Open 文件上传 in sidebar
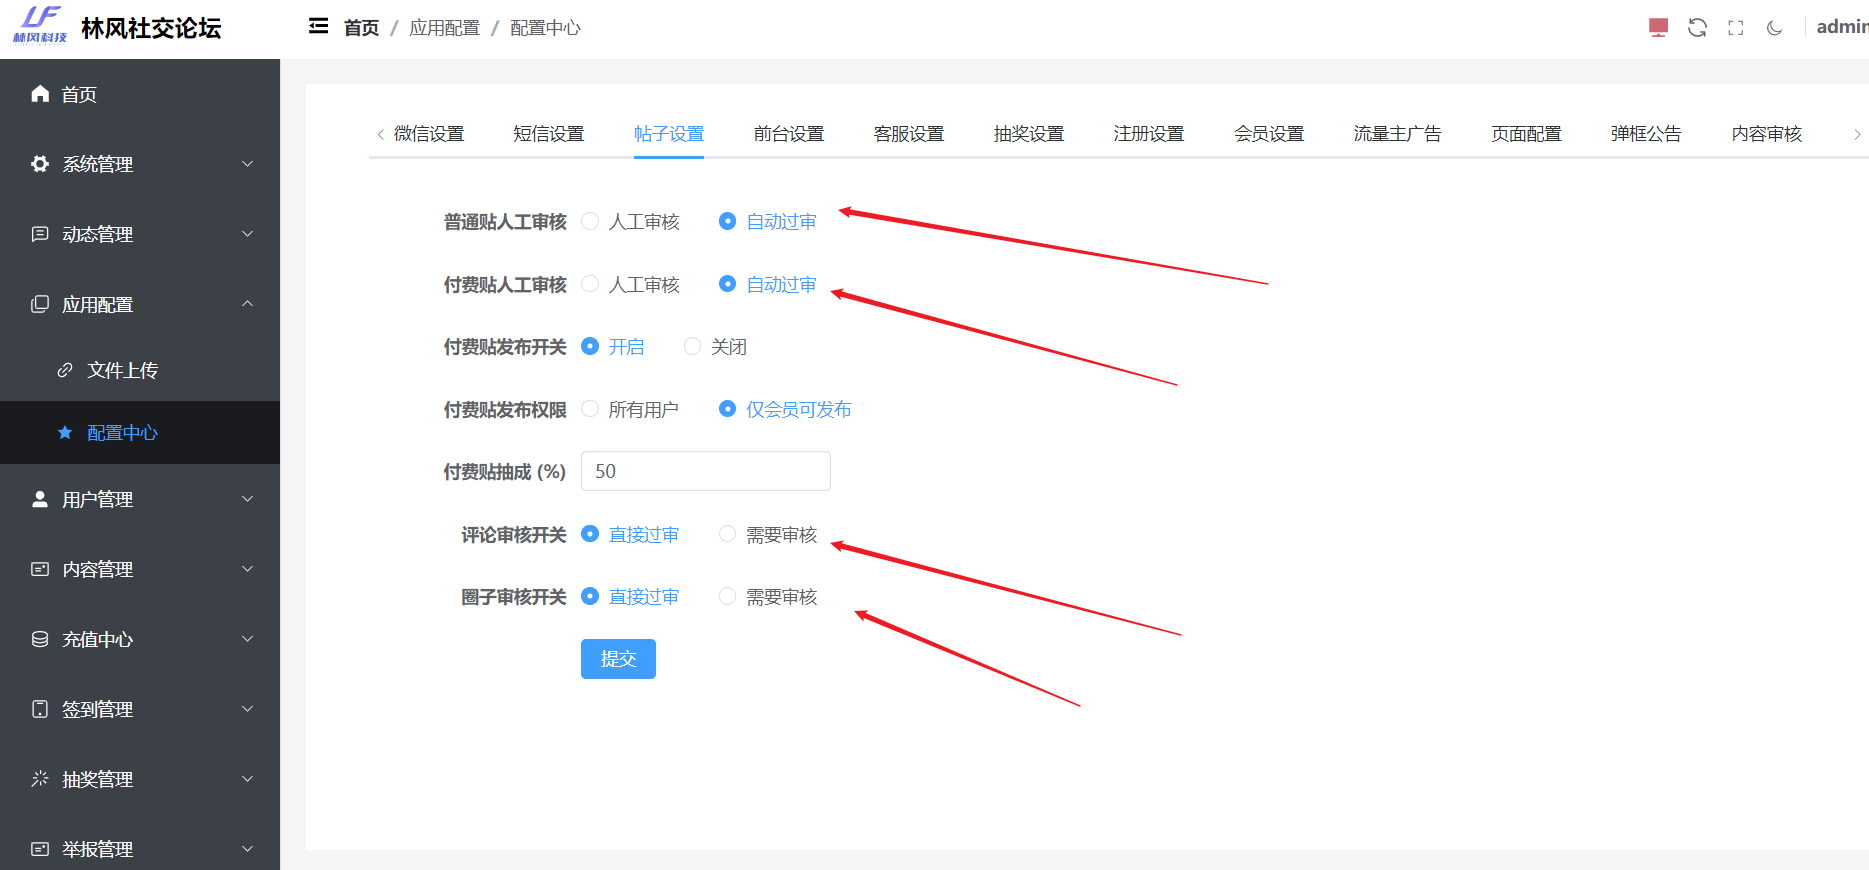The width and height of the screenshot is (1869, 870). pos(140,370)
